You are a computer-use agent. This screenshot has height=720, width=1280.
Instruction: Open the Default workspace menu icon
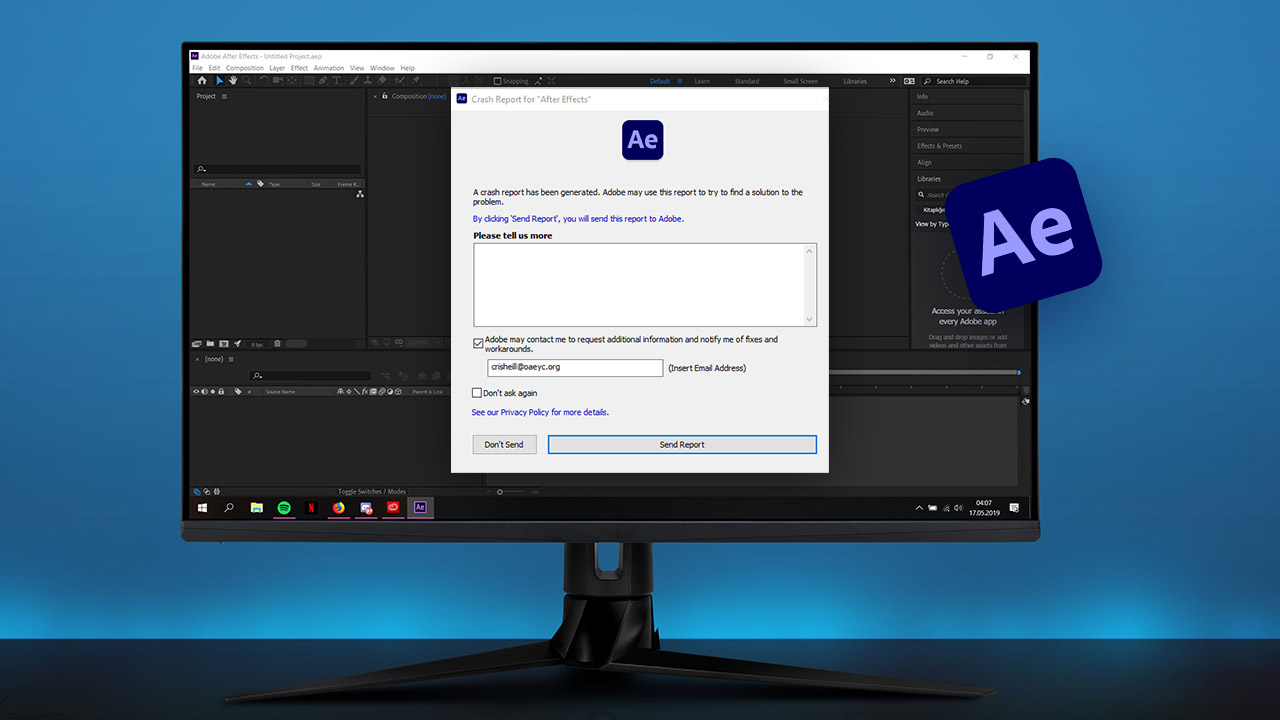click(x=680, y=81)
